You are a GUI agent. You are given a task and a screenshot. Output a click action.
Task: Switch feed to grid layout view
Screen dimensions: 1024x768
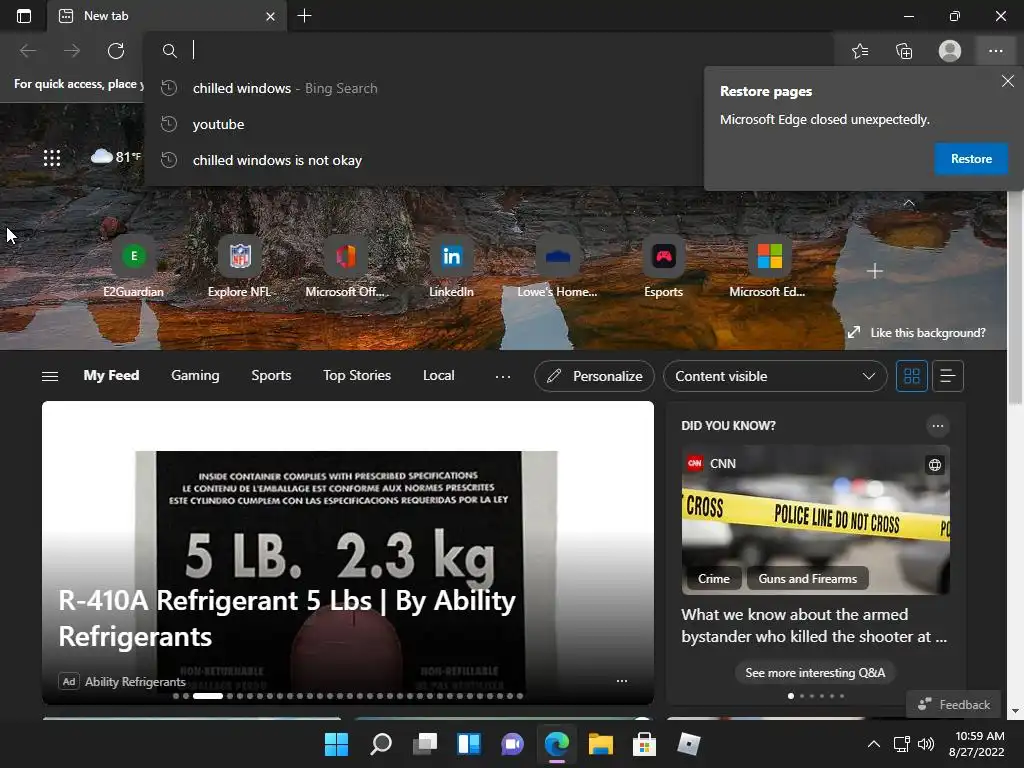point(912,376)
